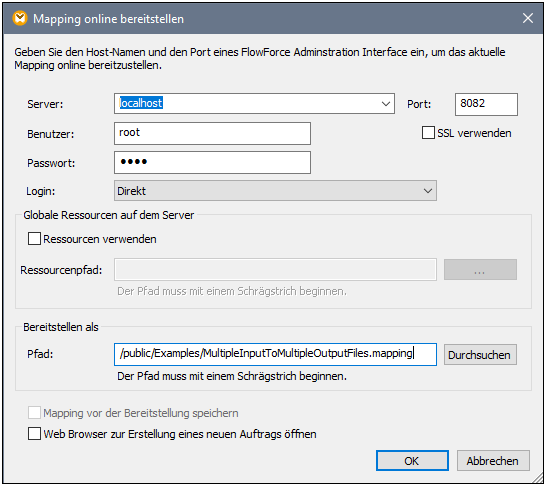Click the Passwort input field
Screen dimensions: 546x486
tap(212, 162)
